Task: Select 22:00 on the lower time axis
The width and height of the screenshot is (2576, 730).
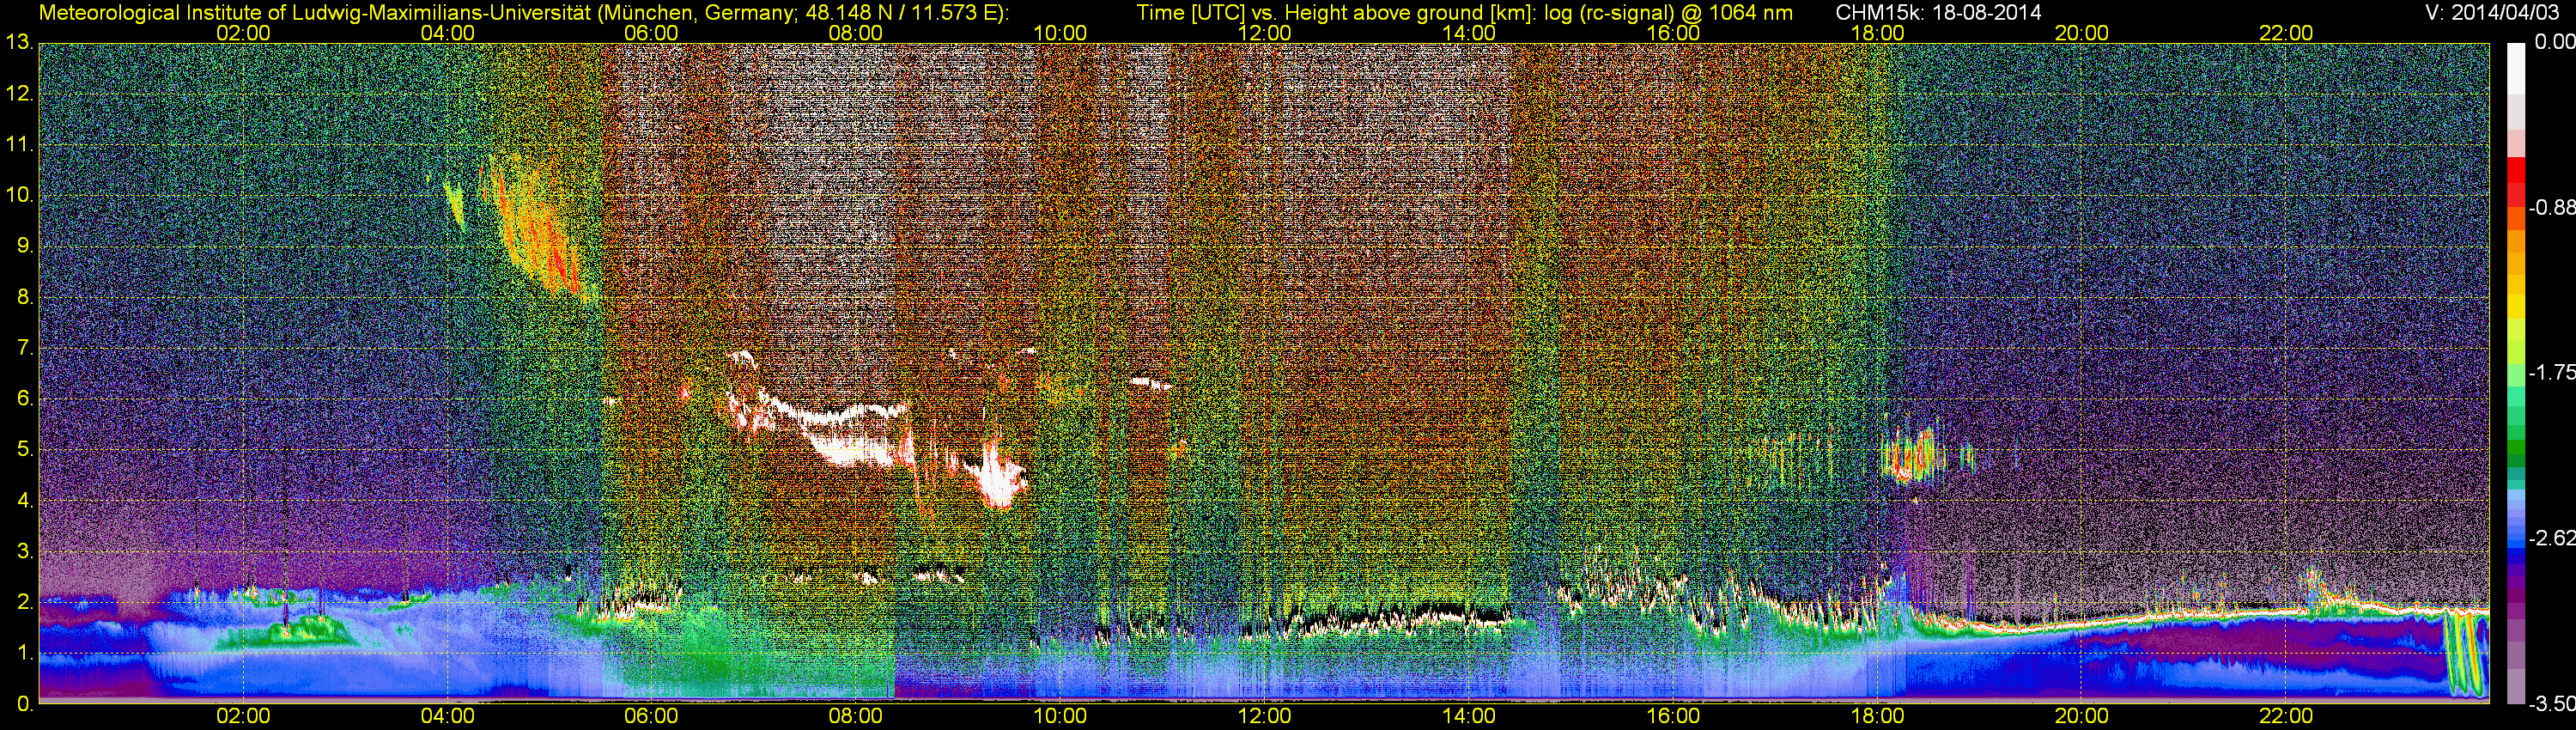Action: click(2286, 716)
